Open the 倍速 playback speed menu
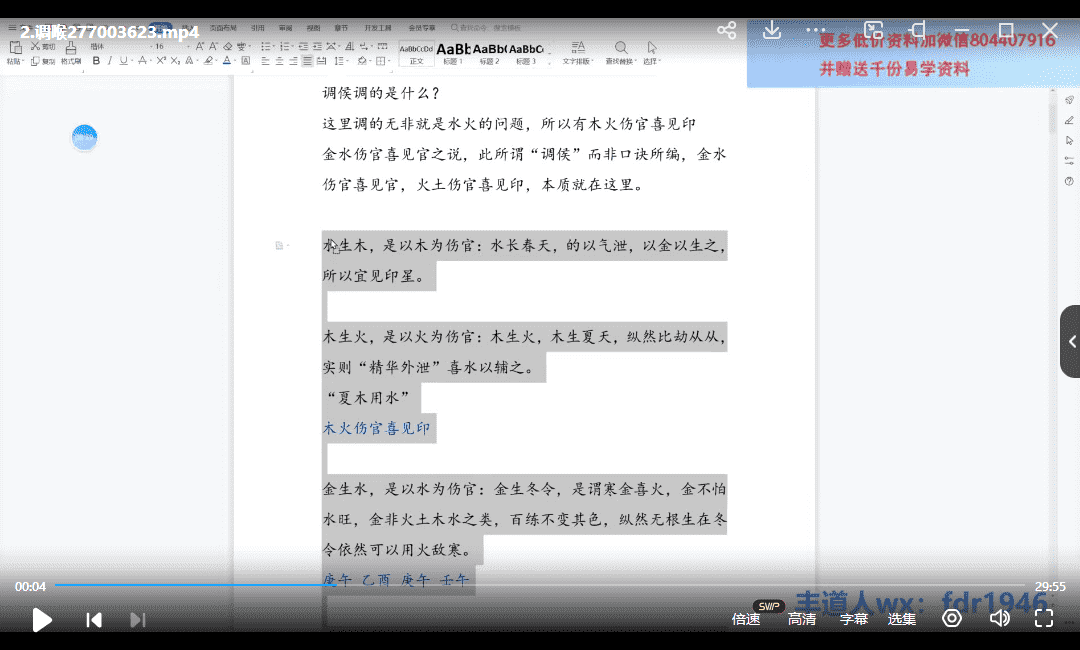The image size is (1080, 650). tap(746, 619)
